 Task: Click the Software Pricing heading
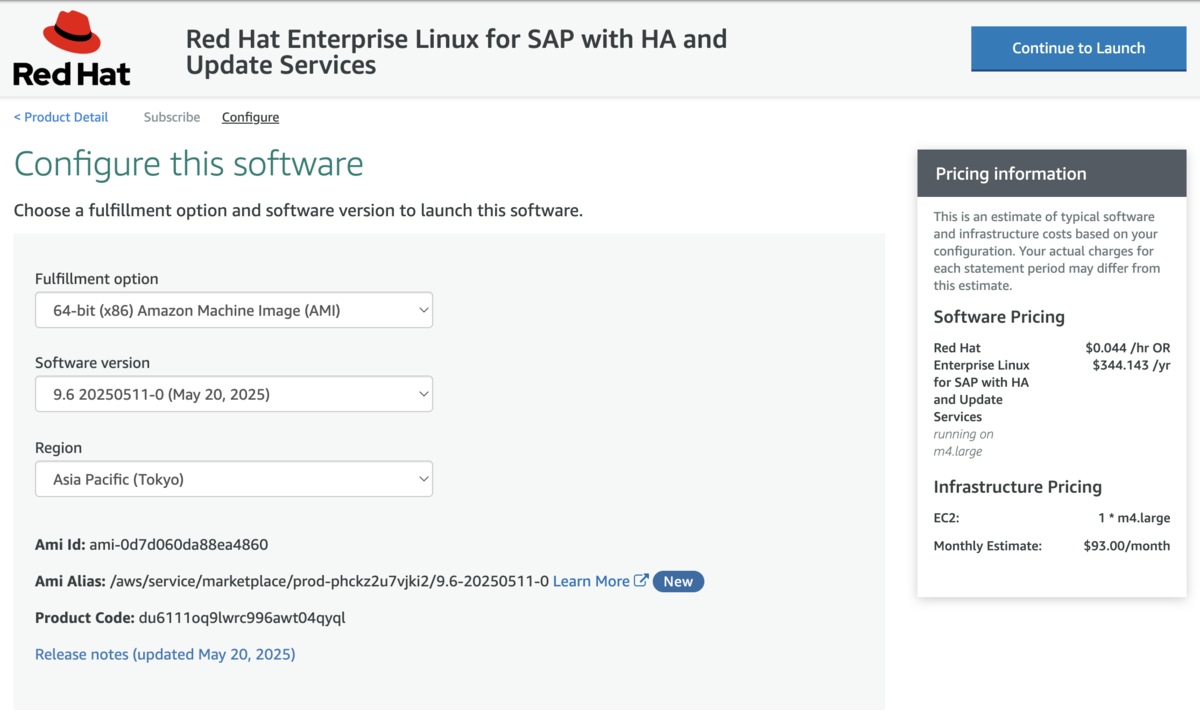(999, 317)
